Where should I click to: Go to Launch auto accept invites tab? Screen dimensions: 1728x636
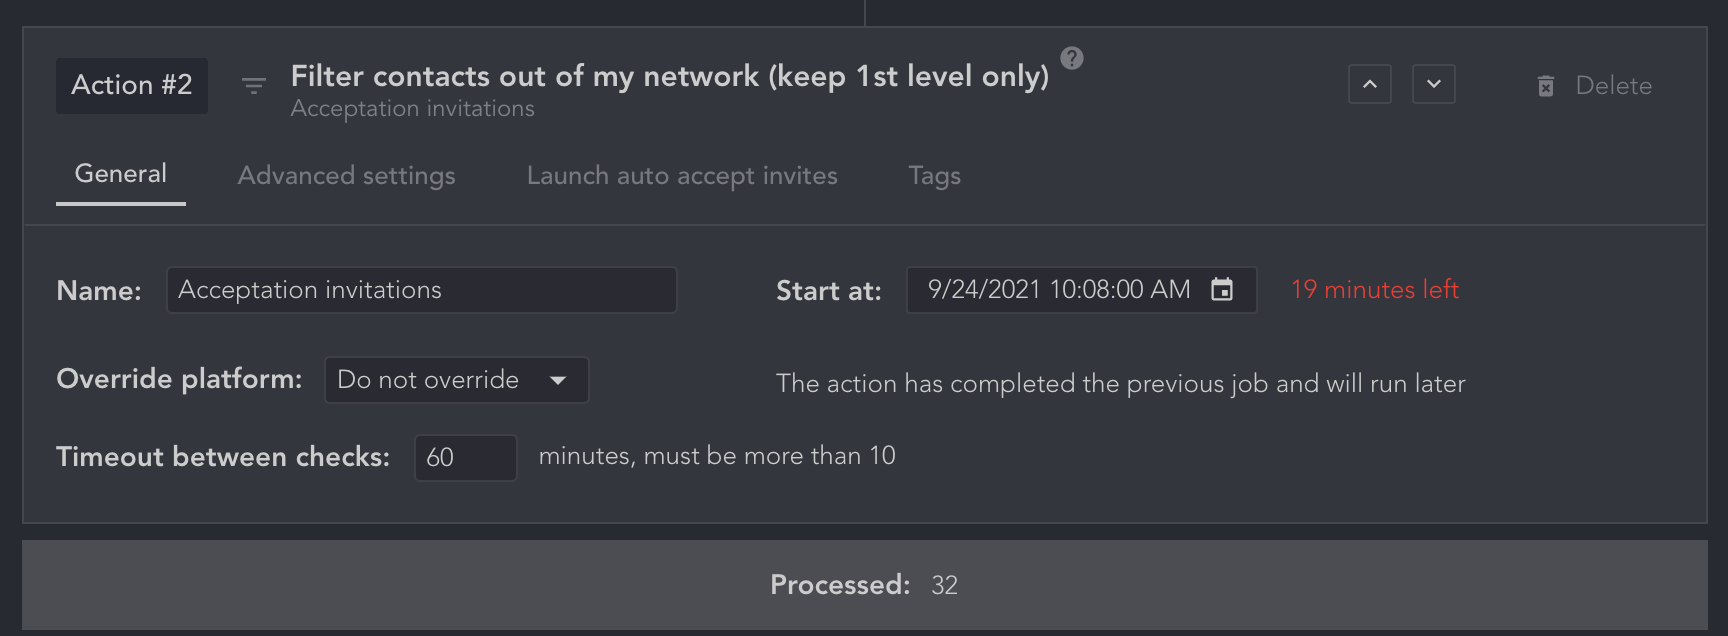682,176
